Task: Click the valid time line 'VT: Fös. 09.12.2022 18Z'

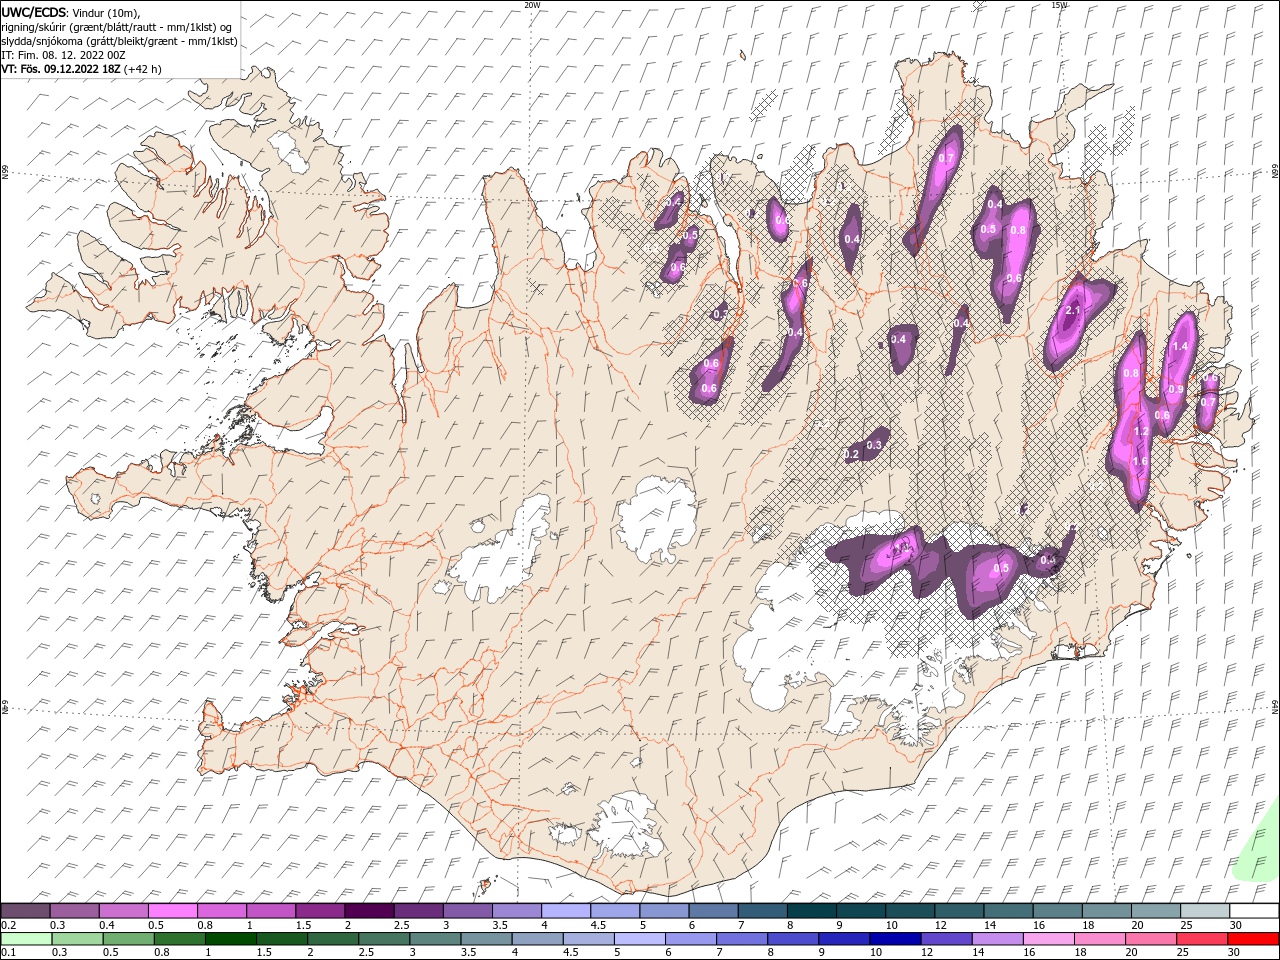Action: 61,69
